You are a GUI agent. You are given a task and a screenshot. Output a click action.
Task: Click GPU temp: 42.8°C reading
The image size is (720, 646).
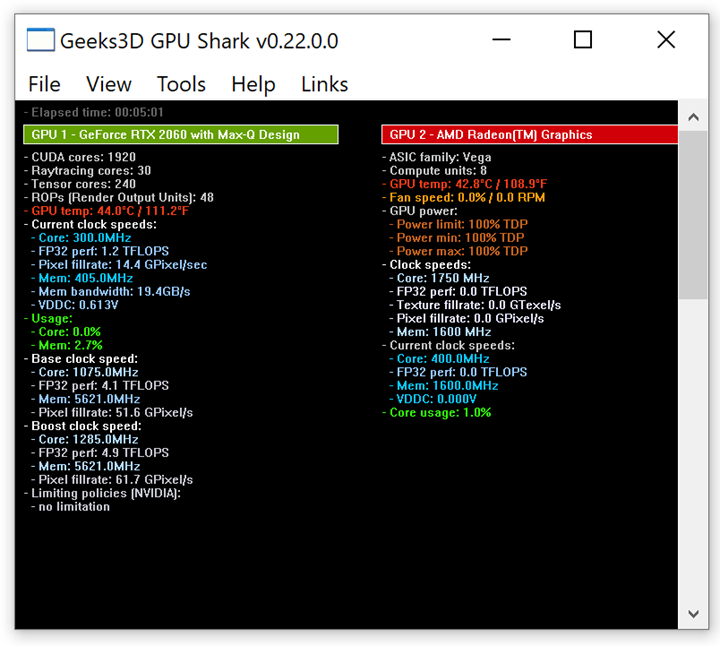[x=465, y=184]
